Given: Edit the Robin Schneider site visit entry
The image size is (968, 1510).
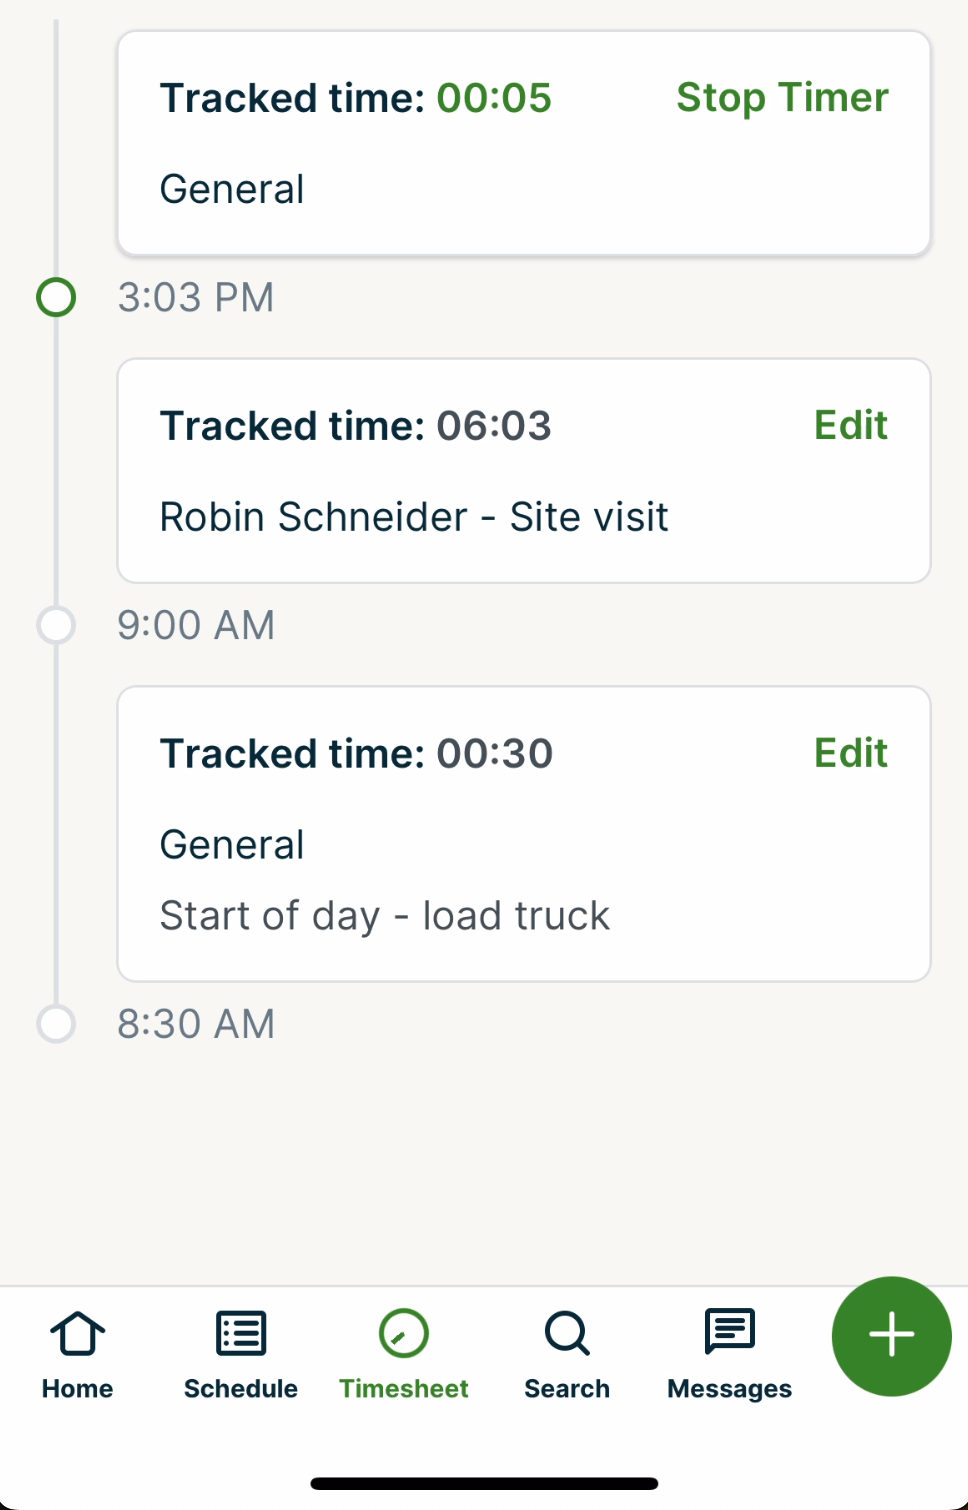Looking at the screenshot, I should tap(850, 426).
